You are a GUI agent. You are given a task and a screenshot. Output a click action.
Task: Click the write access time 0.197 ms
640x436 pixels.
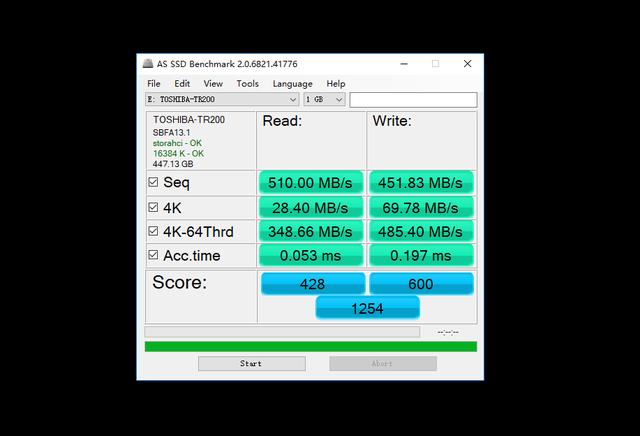(421, 256)
